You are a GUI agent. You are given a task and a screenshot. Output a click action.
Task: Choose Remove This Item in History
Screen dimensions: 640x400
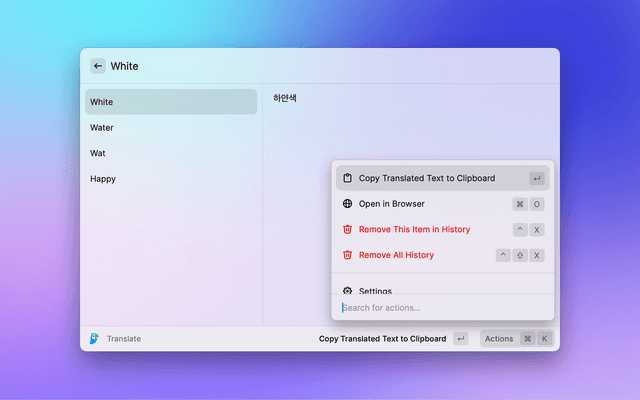[414, 230]
